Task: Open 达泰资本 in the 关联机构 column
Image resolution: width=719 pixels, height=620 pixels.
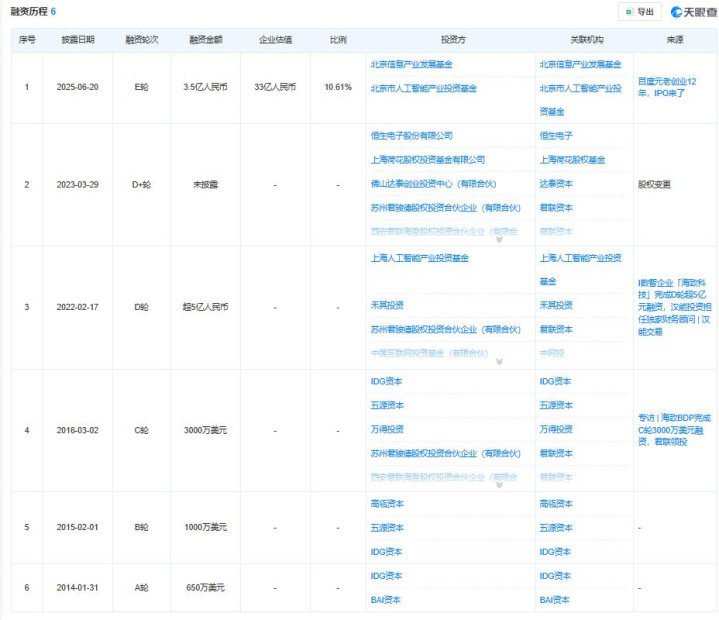Action: point(556,183)
